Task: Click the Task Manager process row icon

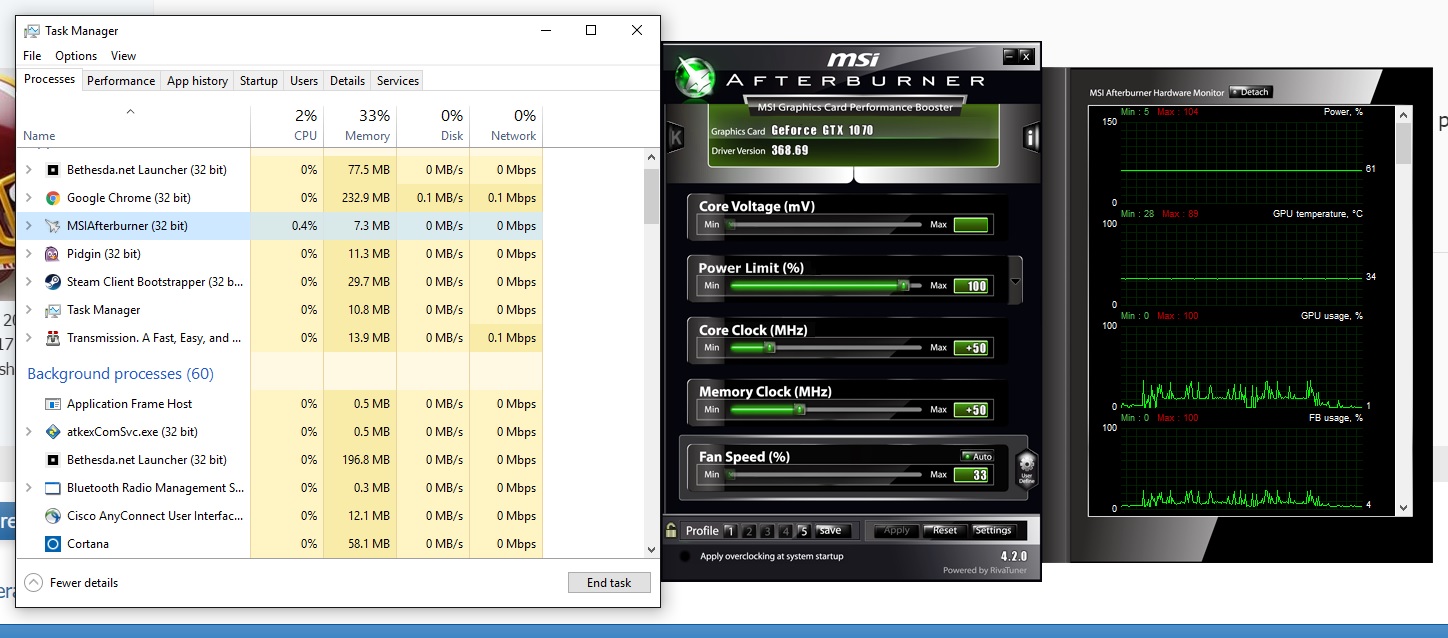Action: click(x=53, y=310)
